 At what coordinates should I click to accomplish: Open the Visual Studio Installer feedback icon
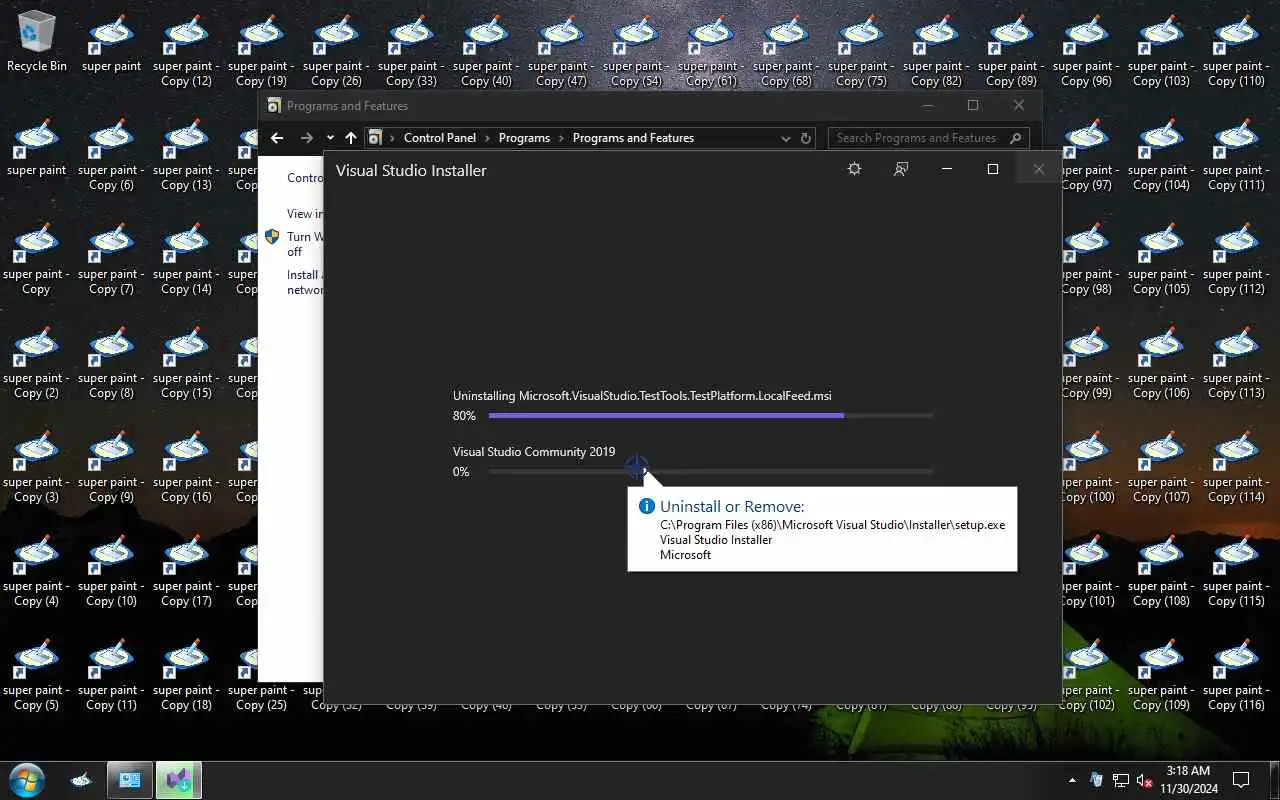[x=901, y=169]
